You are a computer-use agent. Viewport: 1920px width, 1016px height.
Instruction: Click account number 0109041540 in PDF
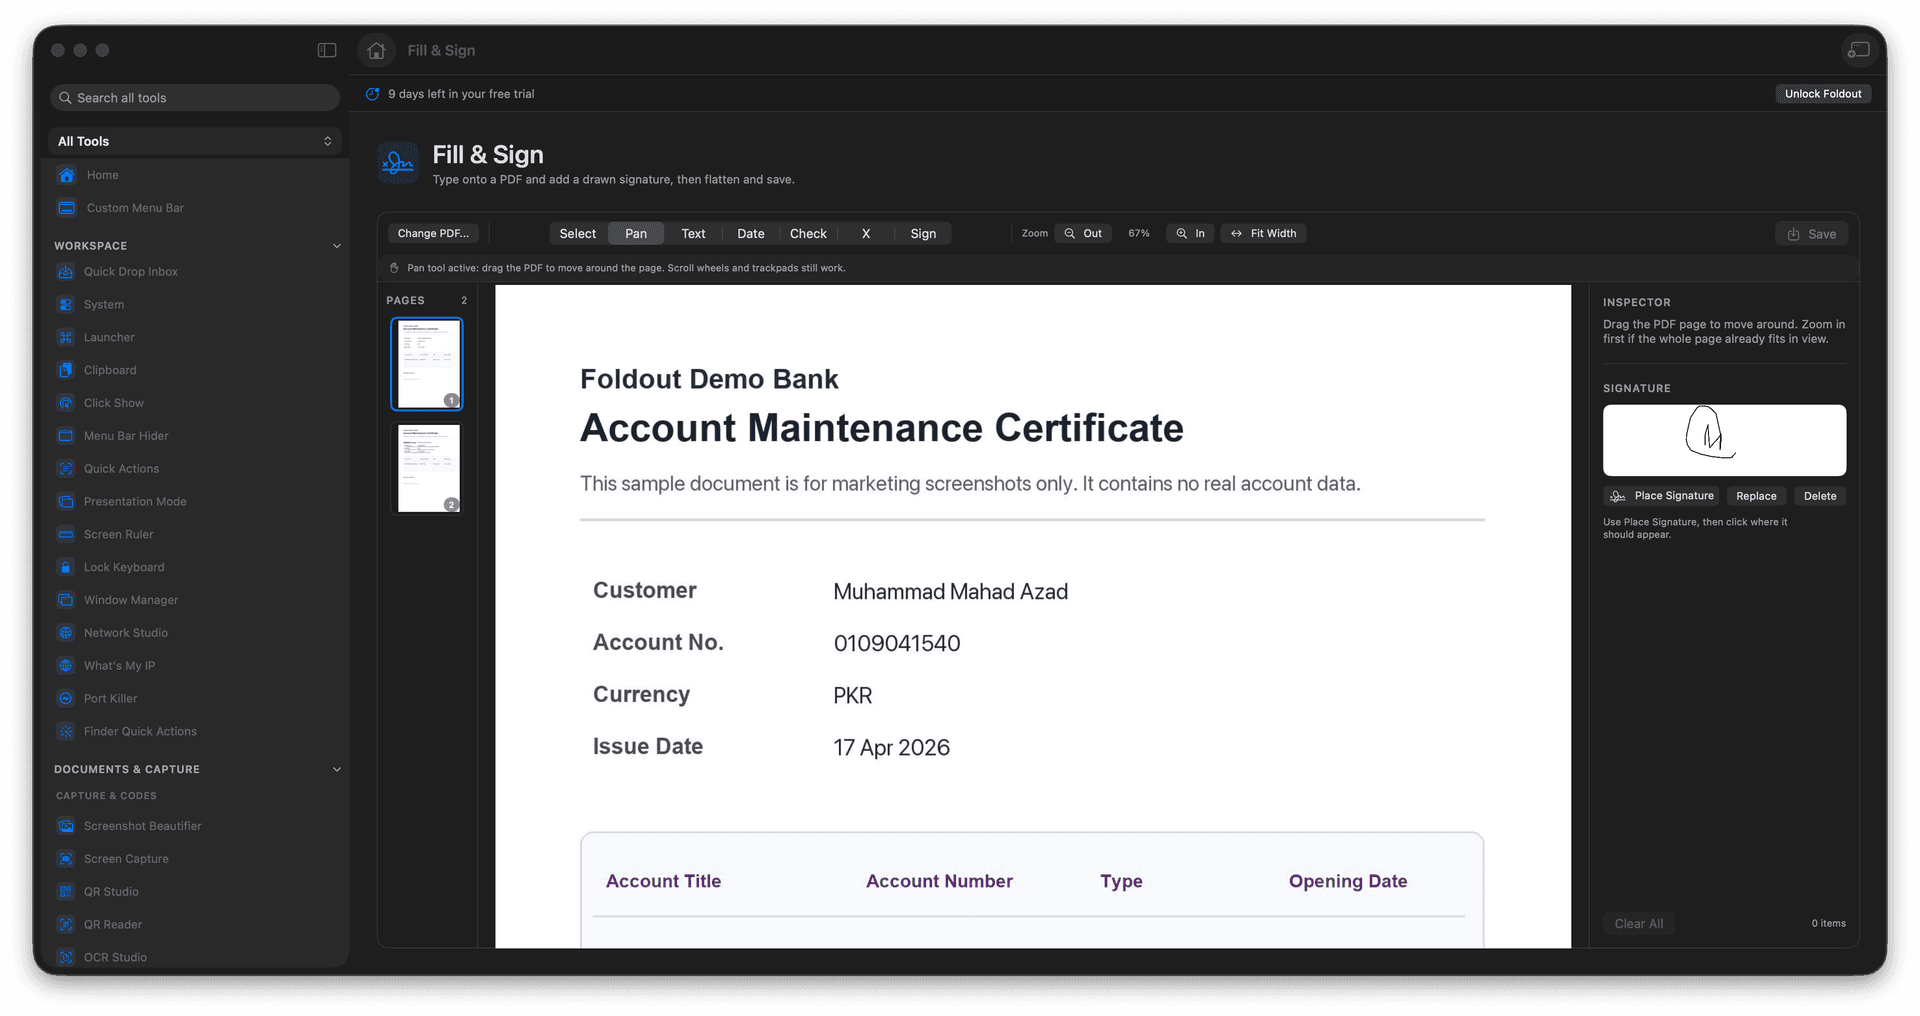point(897,643)
